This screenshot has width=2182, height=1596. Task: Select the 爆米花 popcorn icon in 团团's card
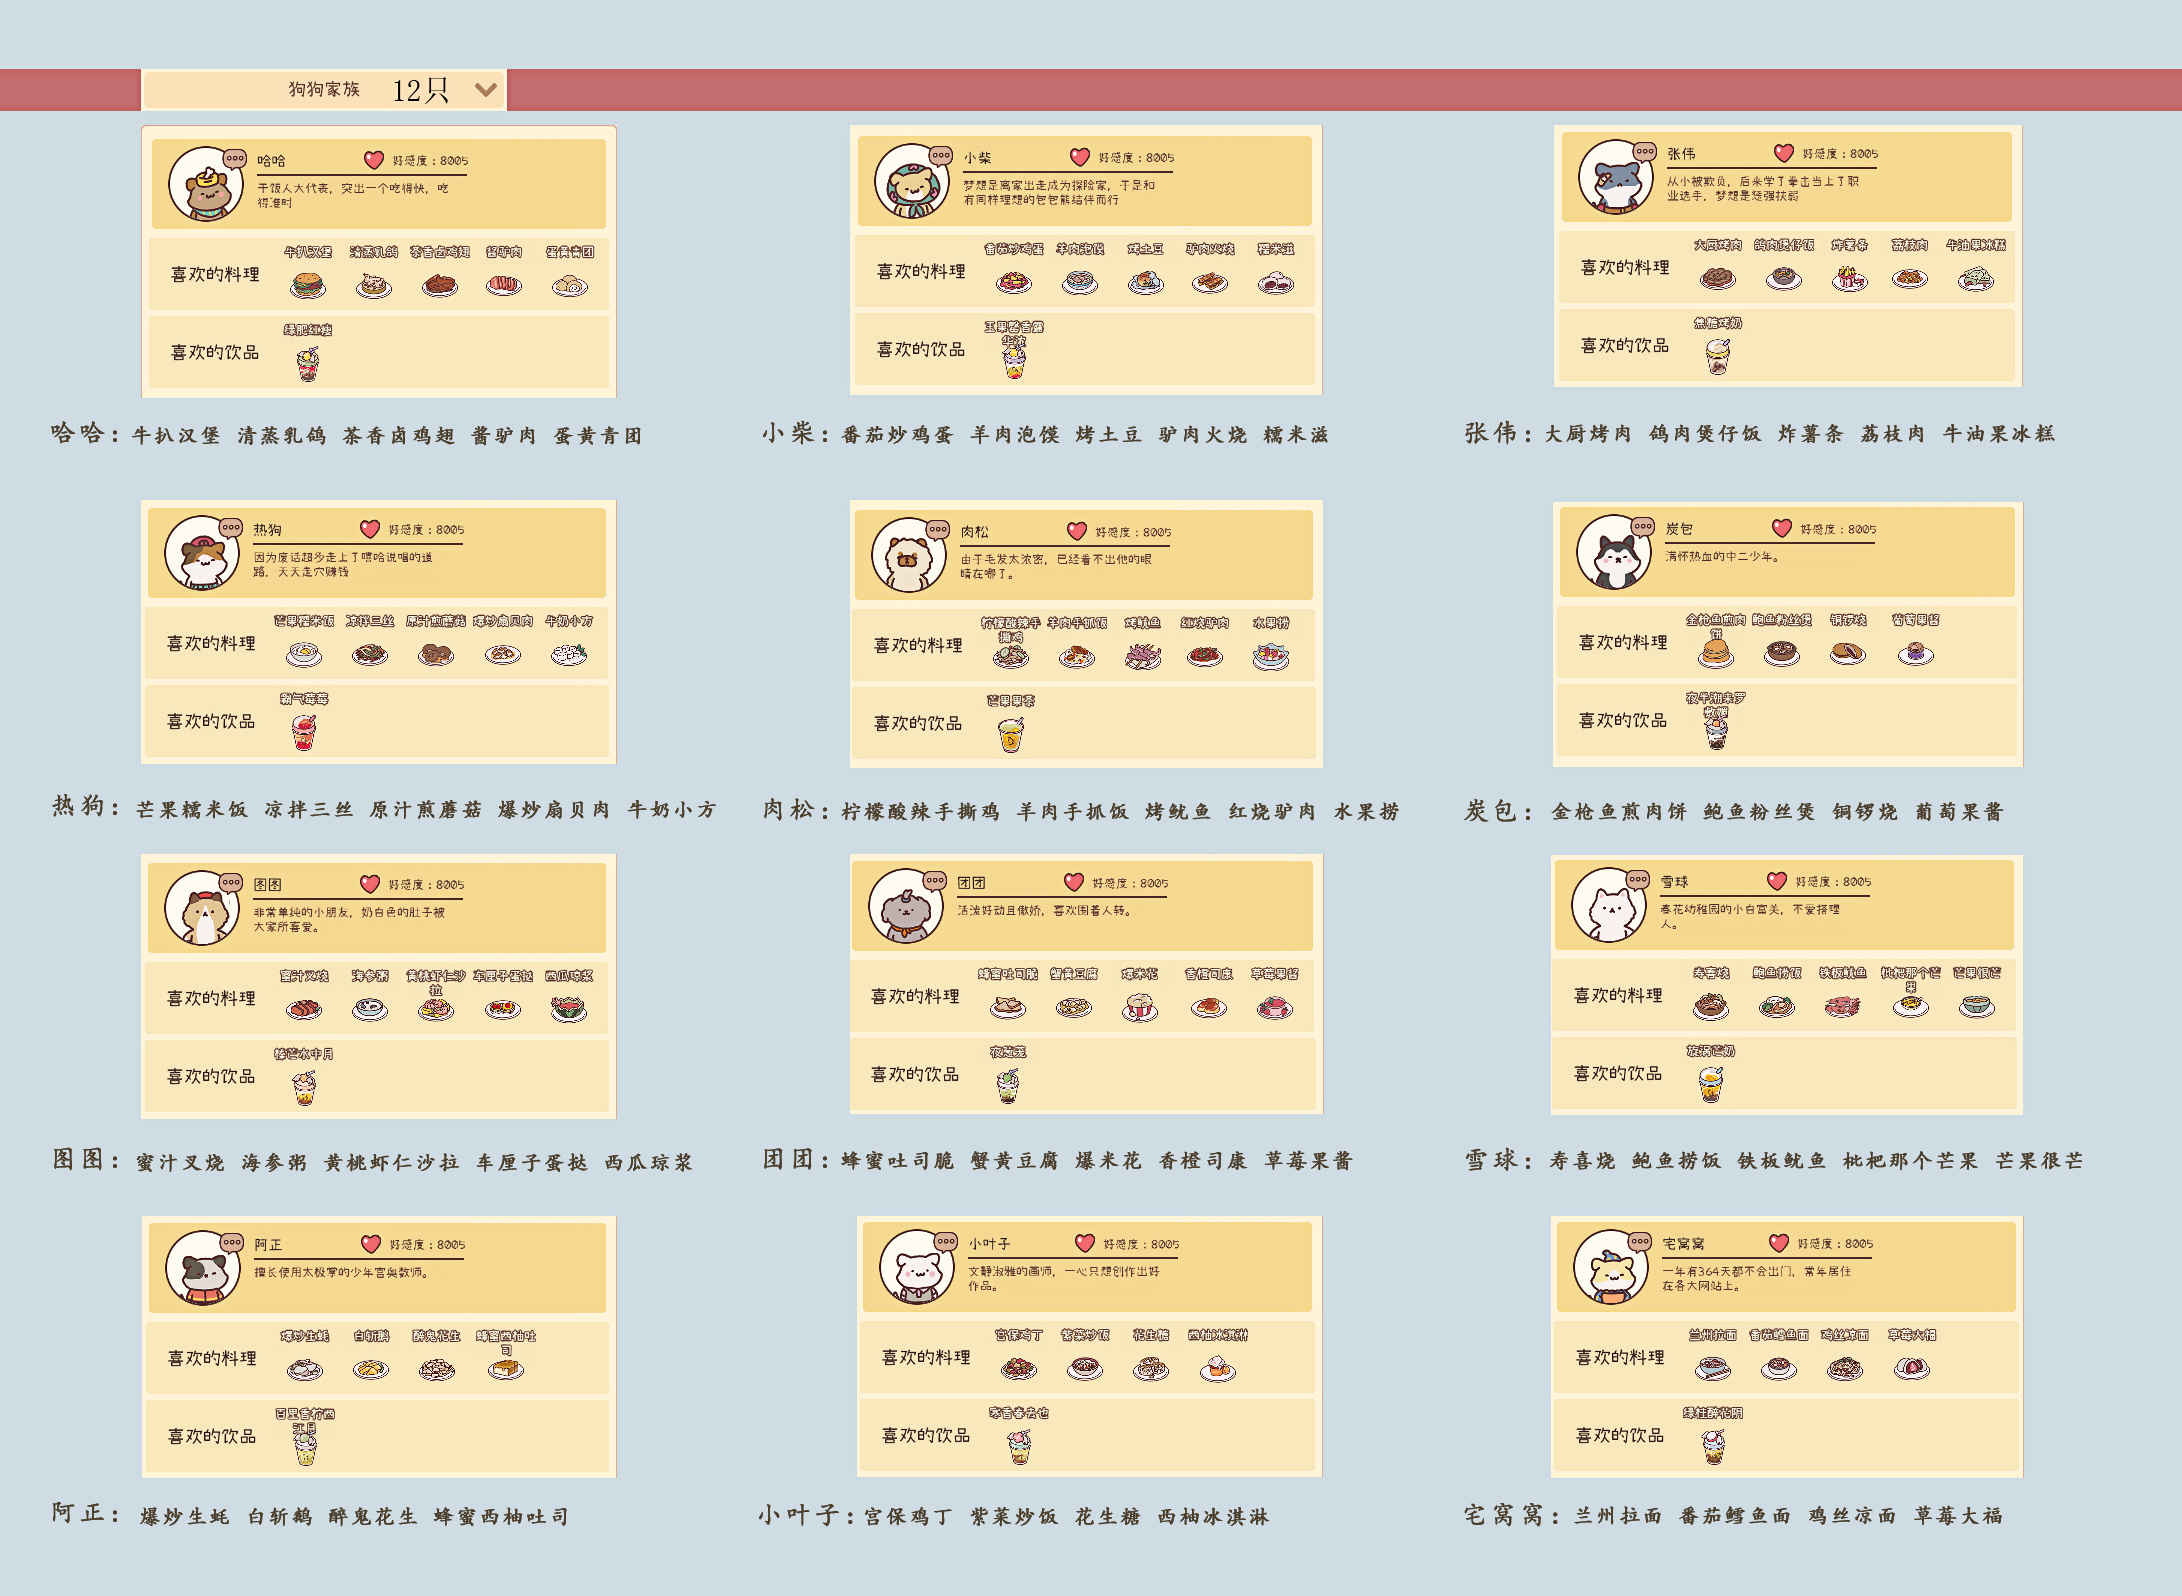click(1140, 1007)
